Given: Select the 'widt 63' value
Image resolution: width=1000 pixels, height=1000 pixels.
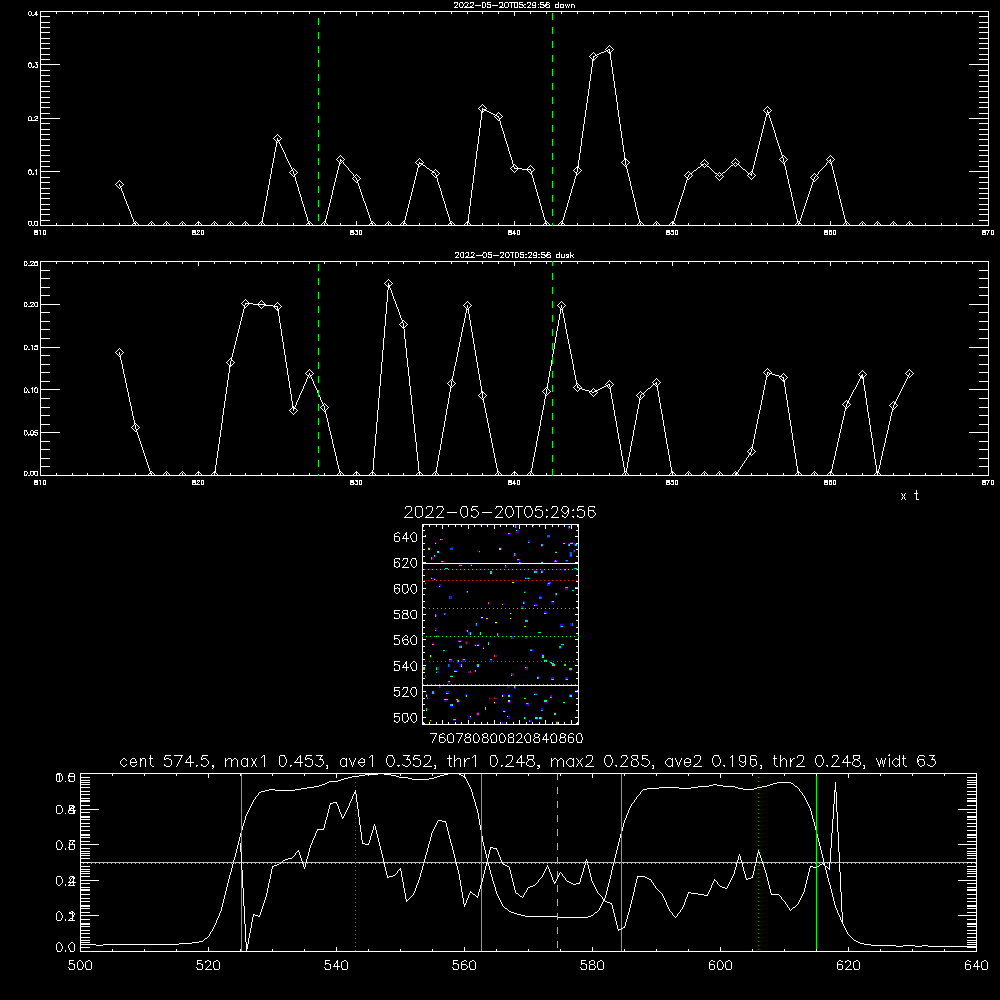Looking at the screenshot, I should 906,761.
